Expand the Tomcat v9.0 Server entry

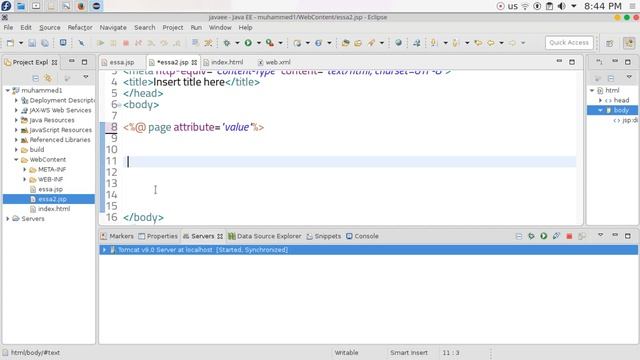[x=104, y=250]
